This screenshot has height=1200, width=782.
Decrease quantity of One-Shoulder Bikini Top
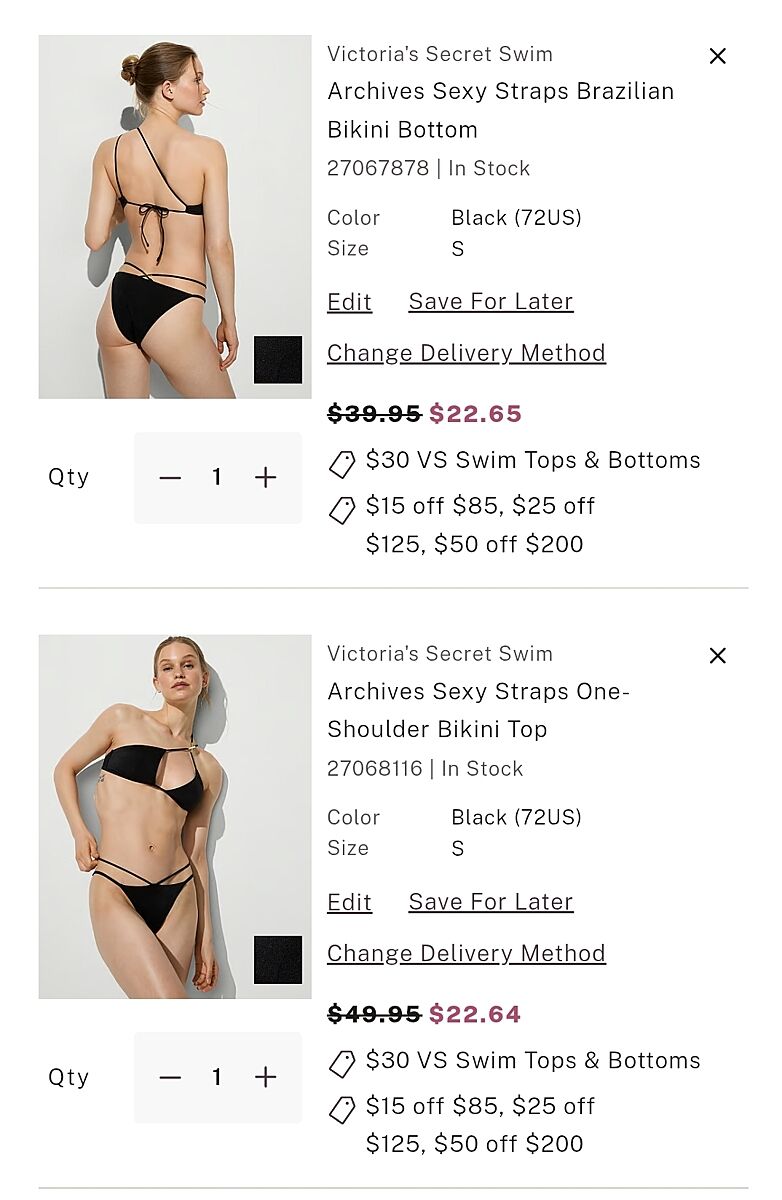click(x=170, y=1077)
